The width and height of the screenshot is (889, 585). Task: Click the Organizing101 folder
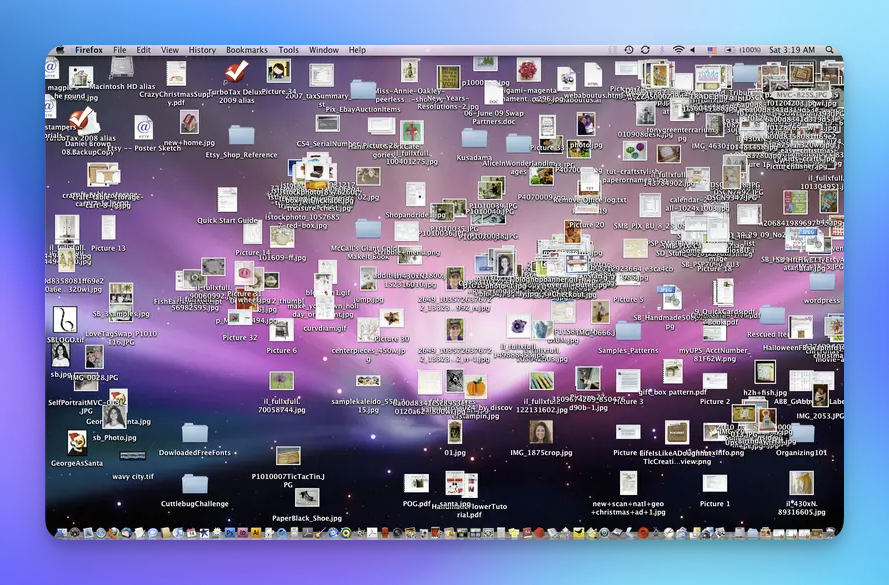802,434
